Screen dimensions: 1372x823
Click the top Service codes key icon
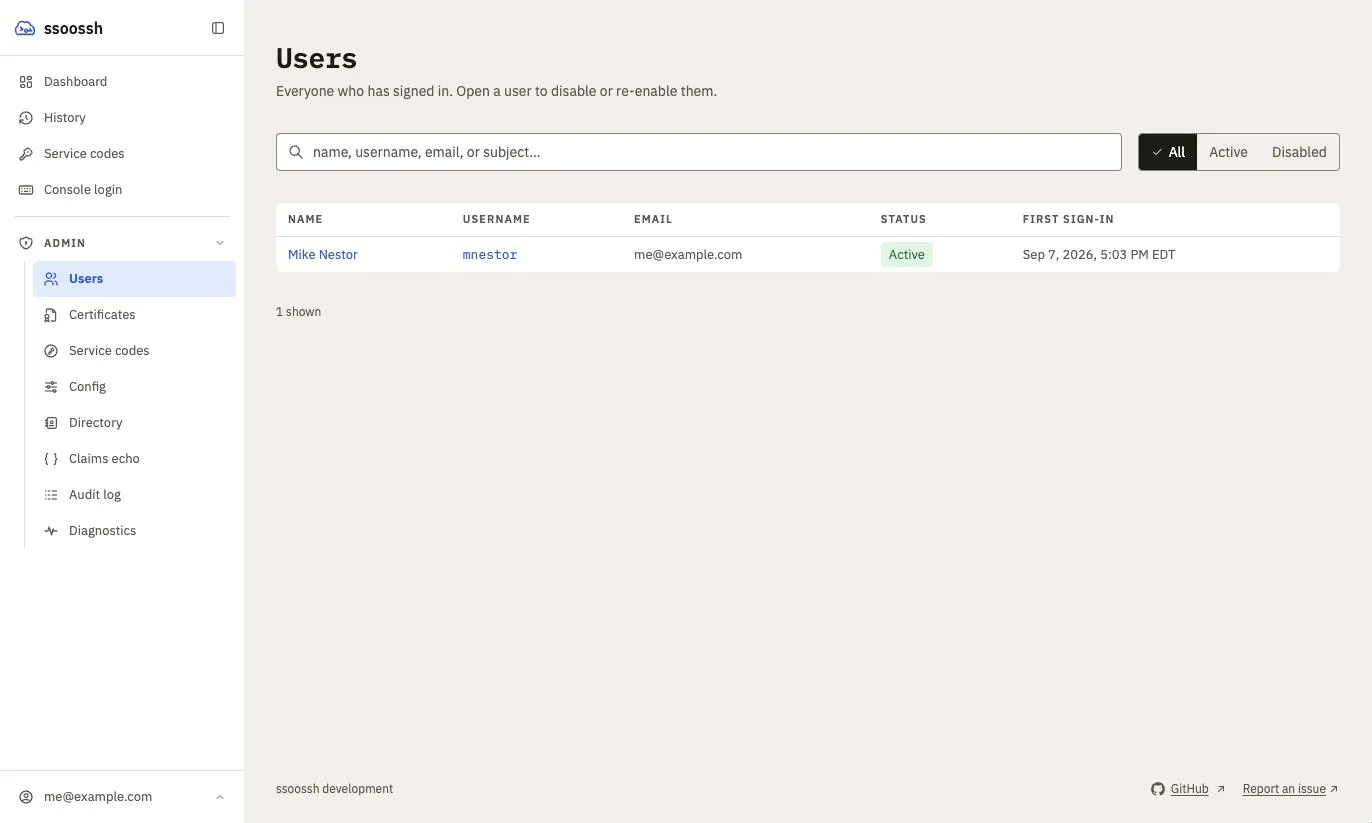point(26,154)
